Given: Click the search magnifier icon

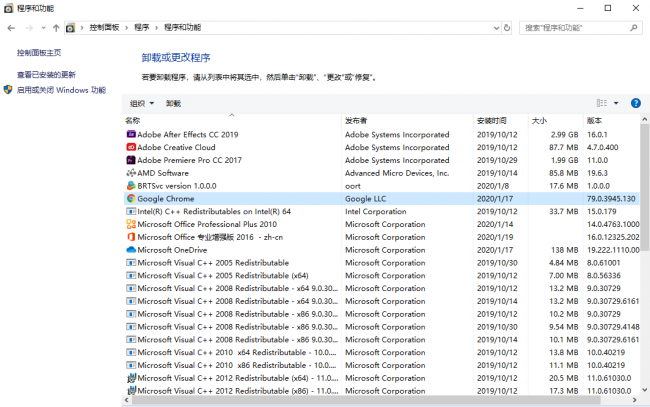Looking at the screenshot, I should [633, 28].
